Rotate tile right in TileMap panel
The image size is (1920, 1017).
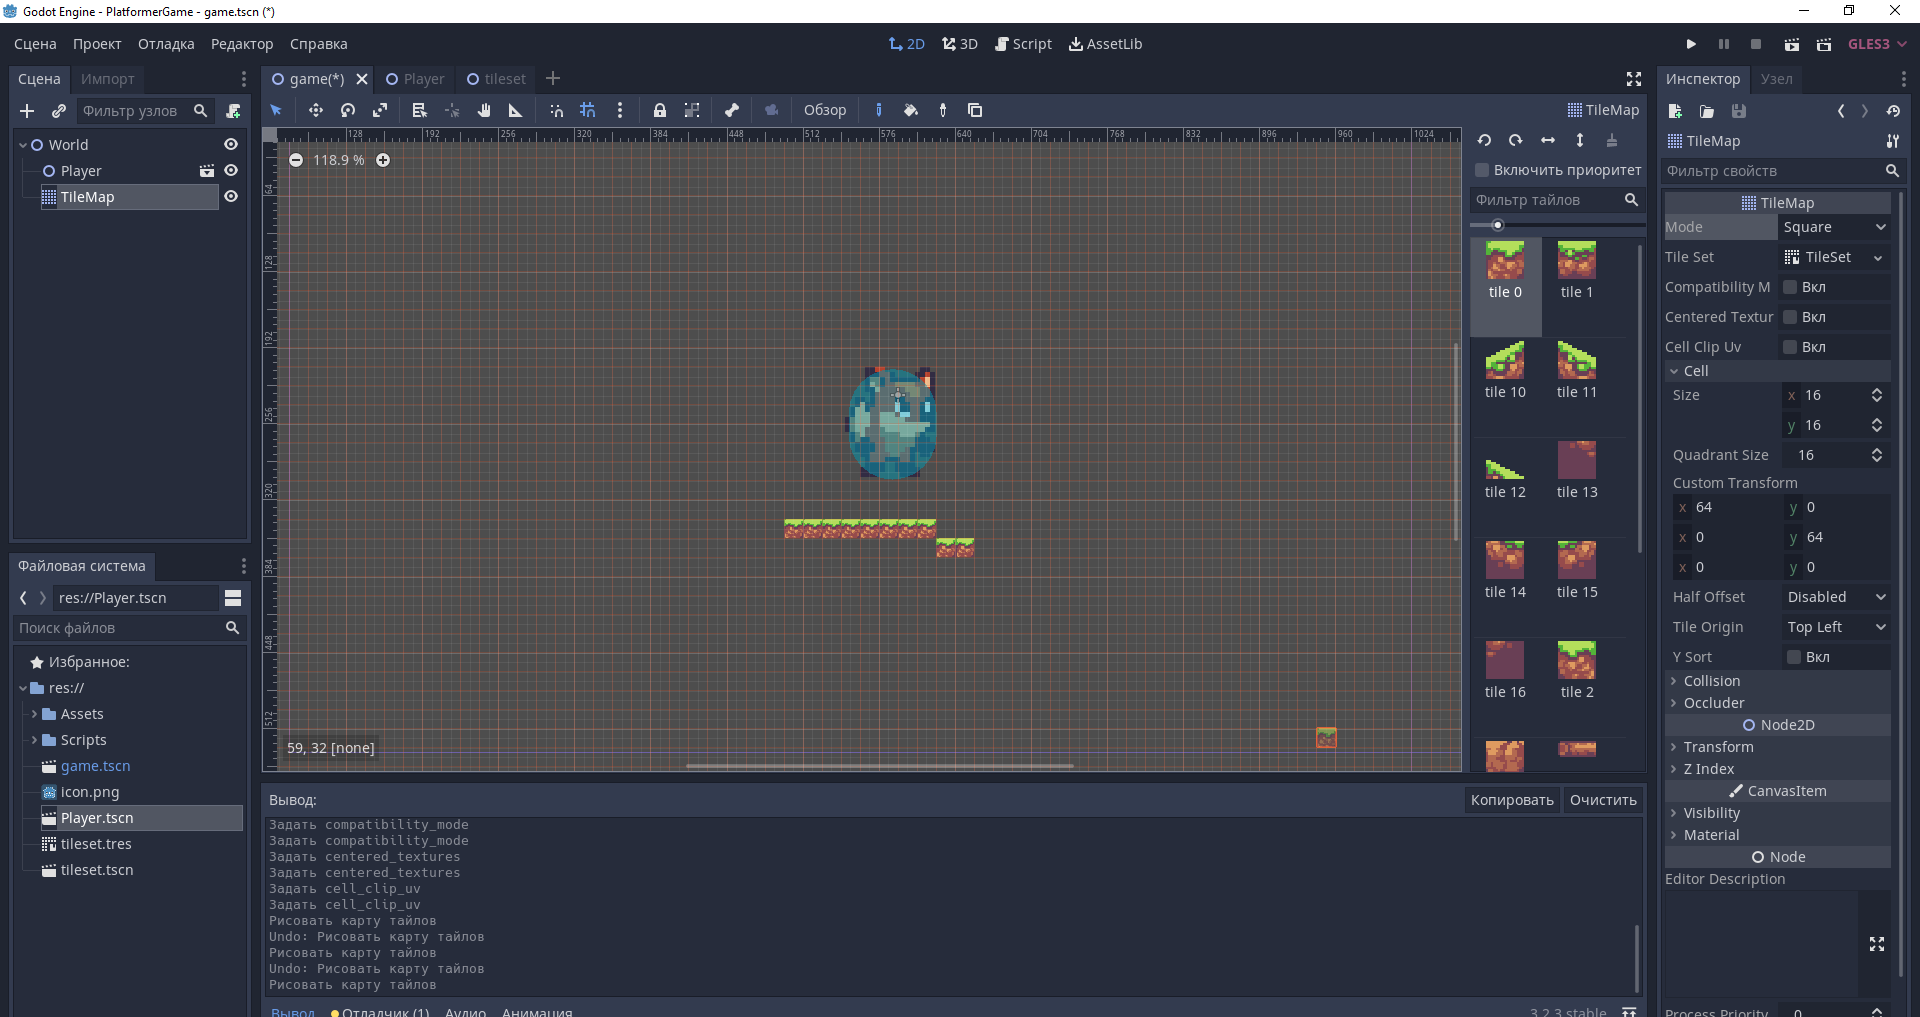1516,140
